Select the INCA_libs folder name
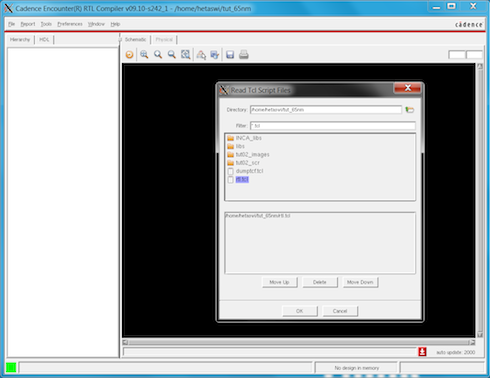490x378 pixels. click(x=249, y=138)
